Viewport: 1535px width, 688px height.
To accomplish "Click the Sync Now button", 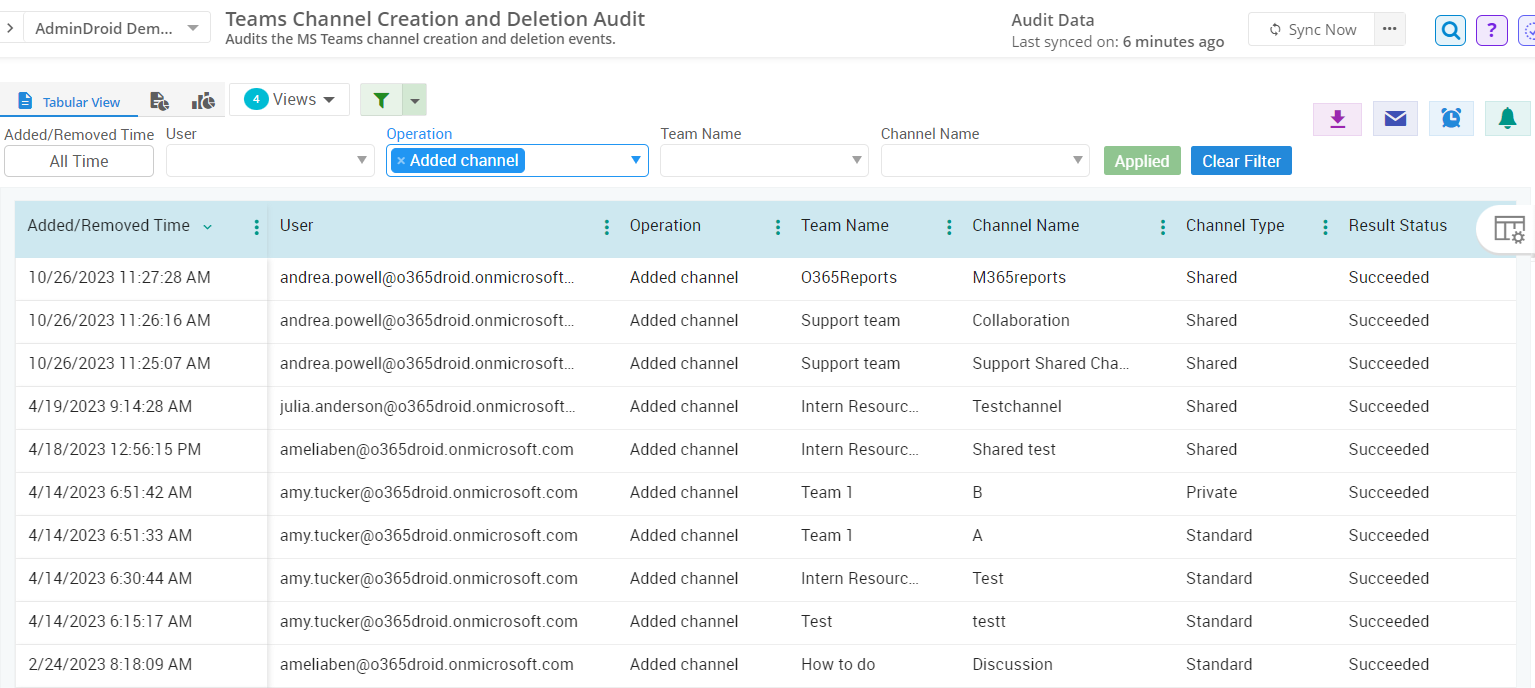I will (1311, 29).
